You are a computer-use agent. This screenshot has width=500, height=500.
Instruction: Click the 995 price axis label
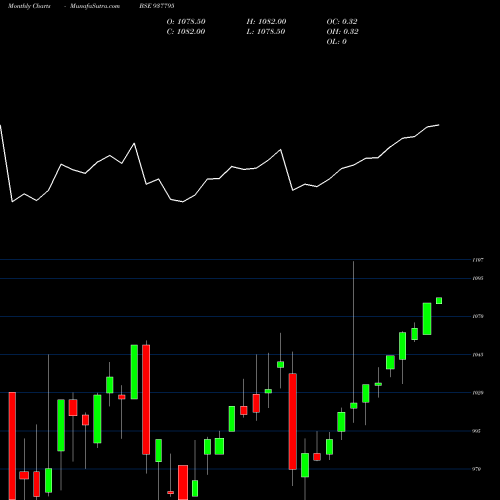(477, 431)
